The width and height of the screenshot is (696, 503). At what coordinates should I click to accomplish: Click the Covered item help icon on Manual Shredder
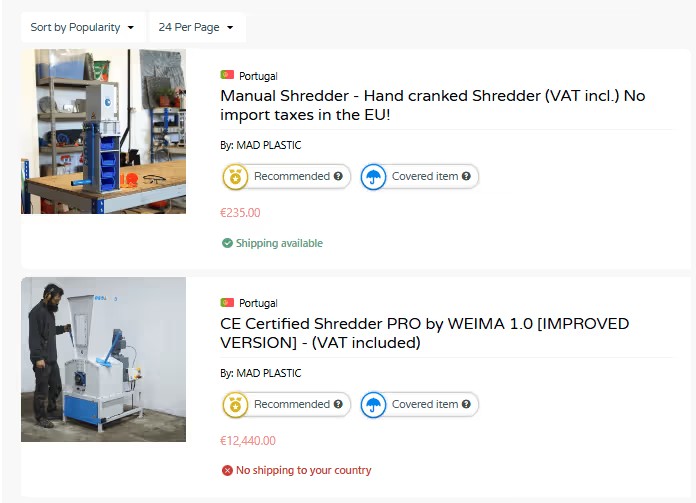coord(466,177)
